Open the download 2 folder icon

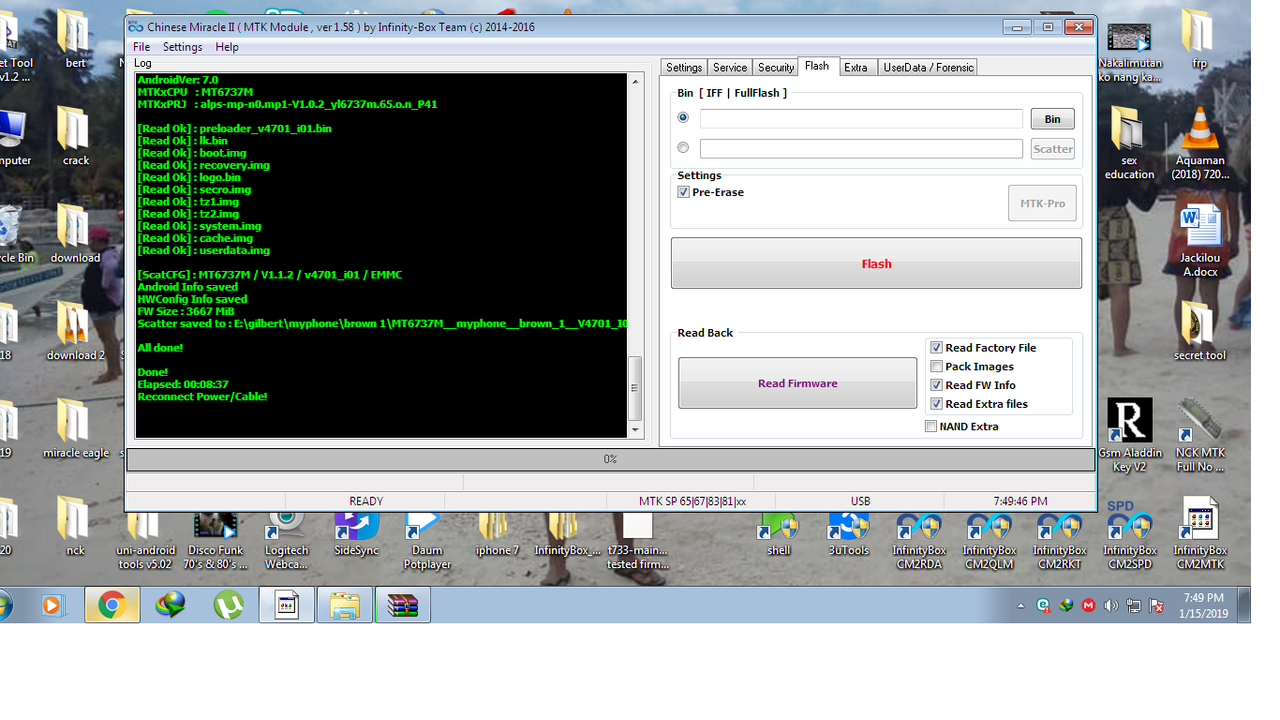75,332
